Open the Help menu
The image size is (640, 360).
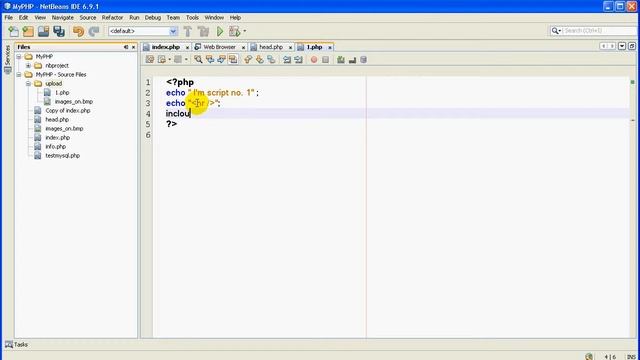[235, 18]
